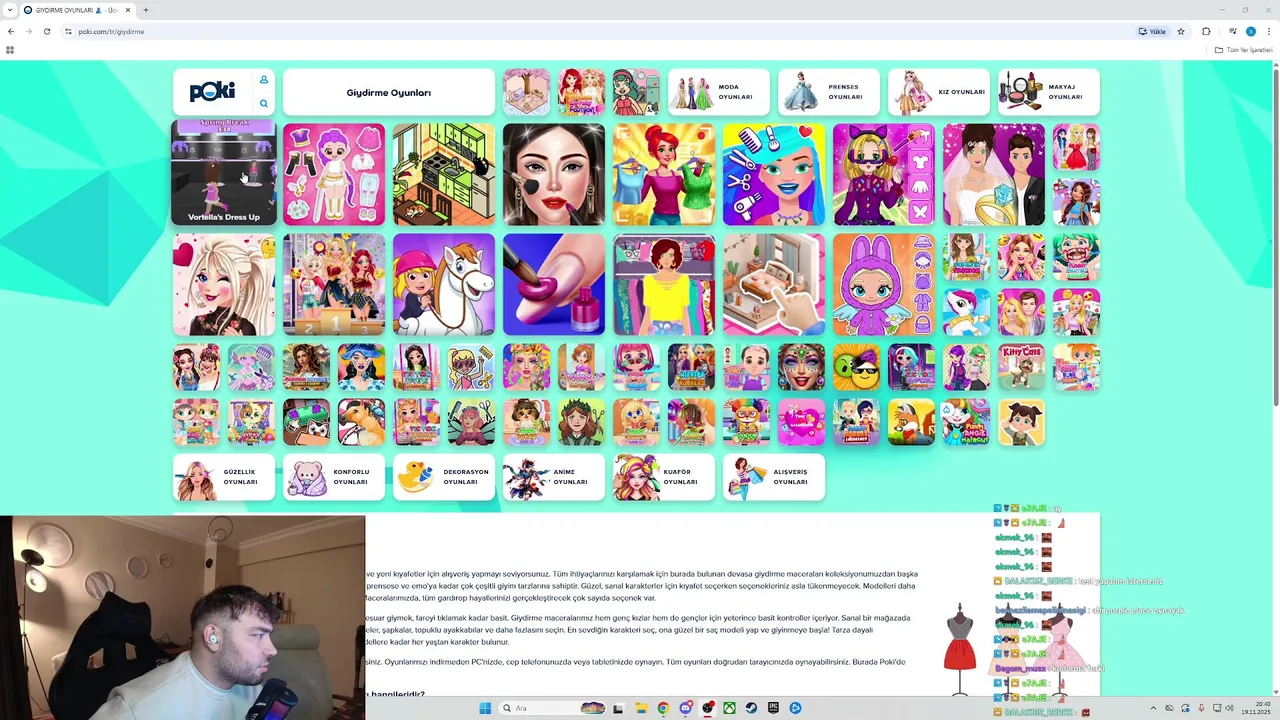Open Google Chrome taskbar icon
This screenshot has height=720, width=1280.
pos(663,708)
